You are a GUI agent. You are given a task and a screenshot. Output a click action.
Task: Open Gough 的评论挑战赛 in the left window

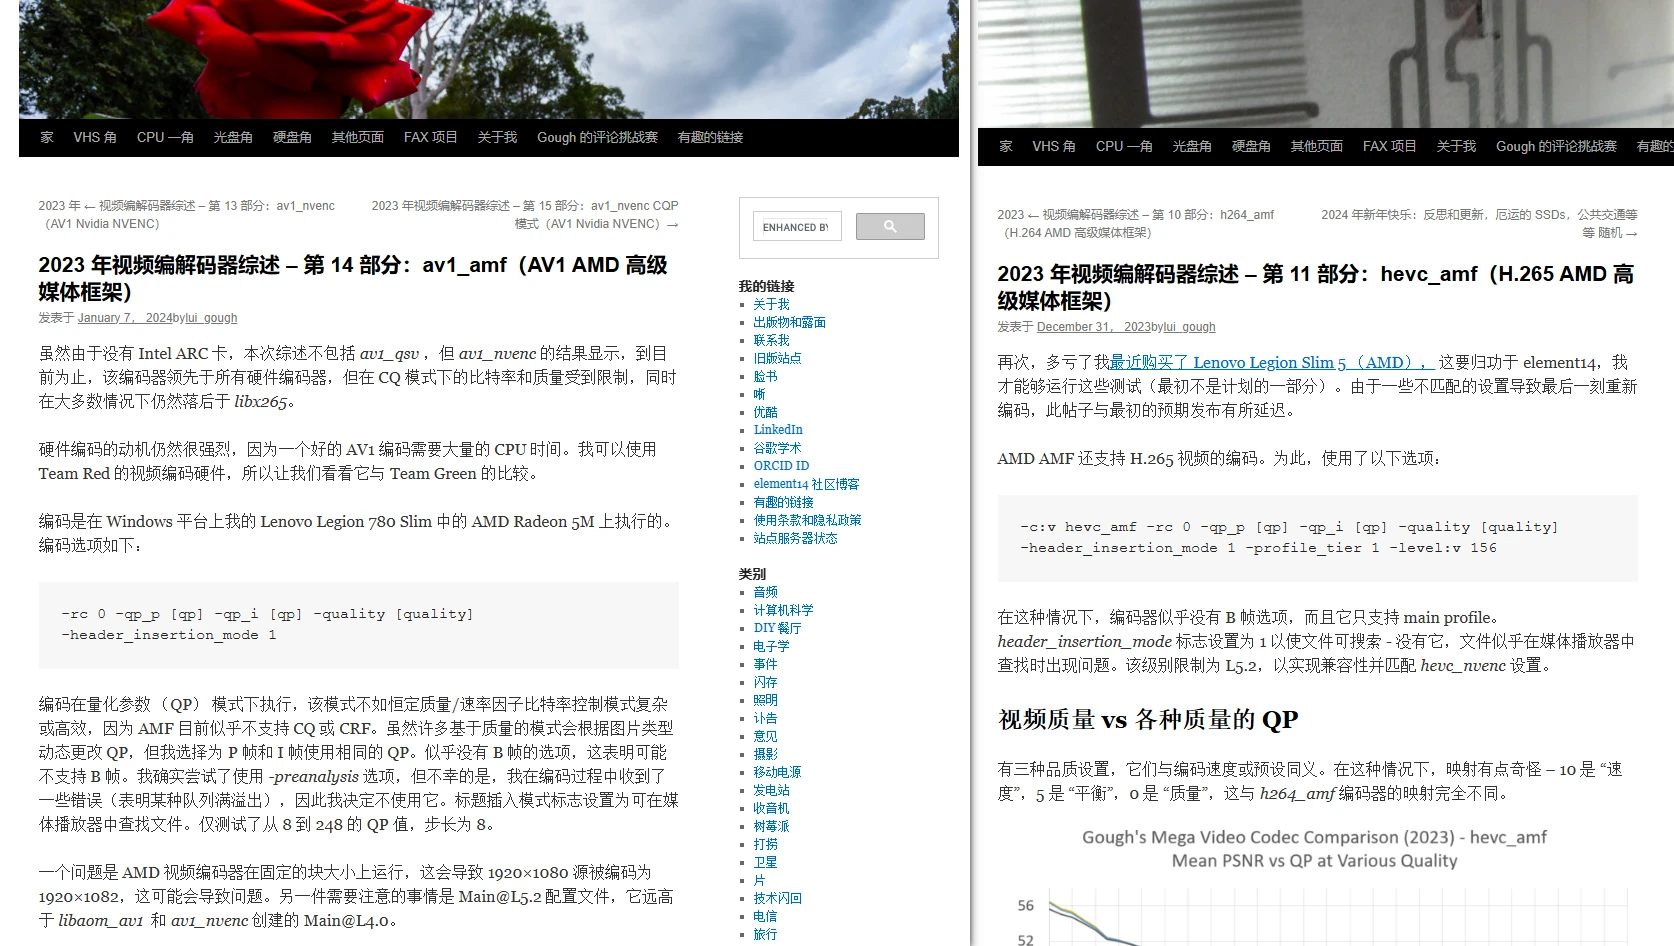pos(597,137)
